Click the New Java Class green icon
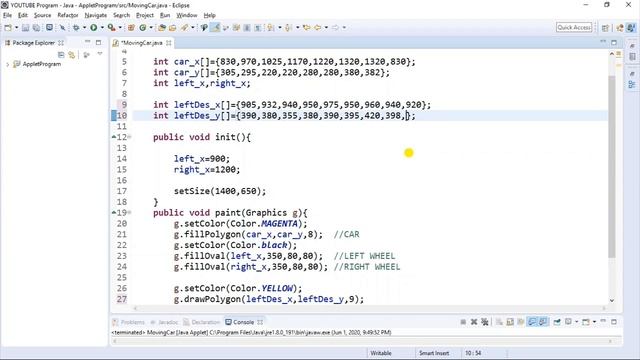The width and height of the screenshot is (640, 360). coord(142,27)
